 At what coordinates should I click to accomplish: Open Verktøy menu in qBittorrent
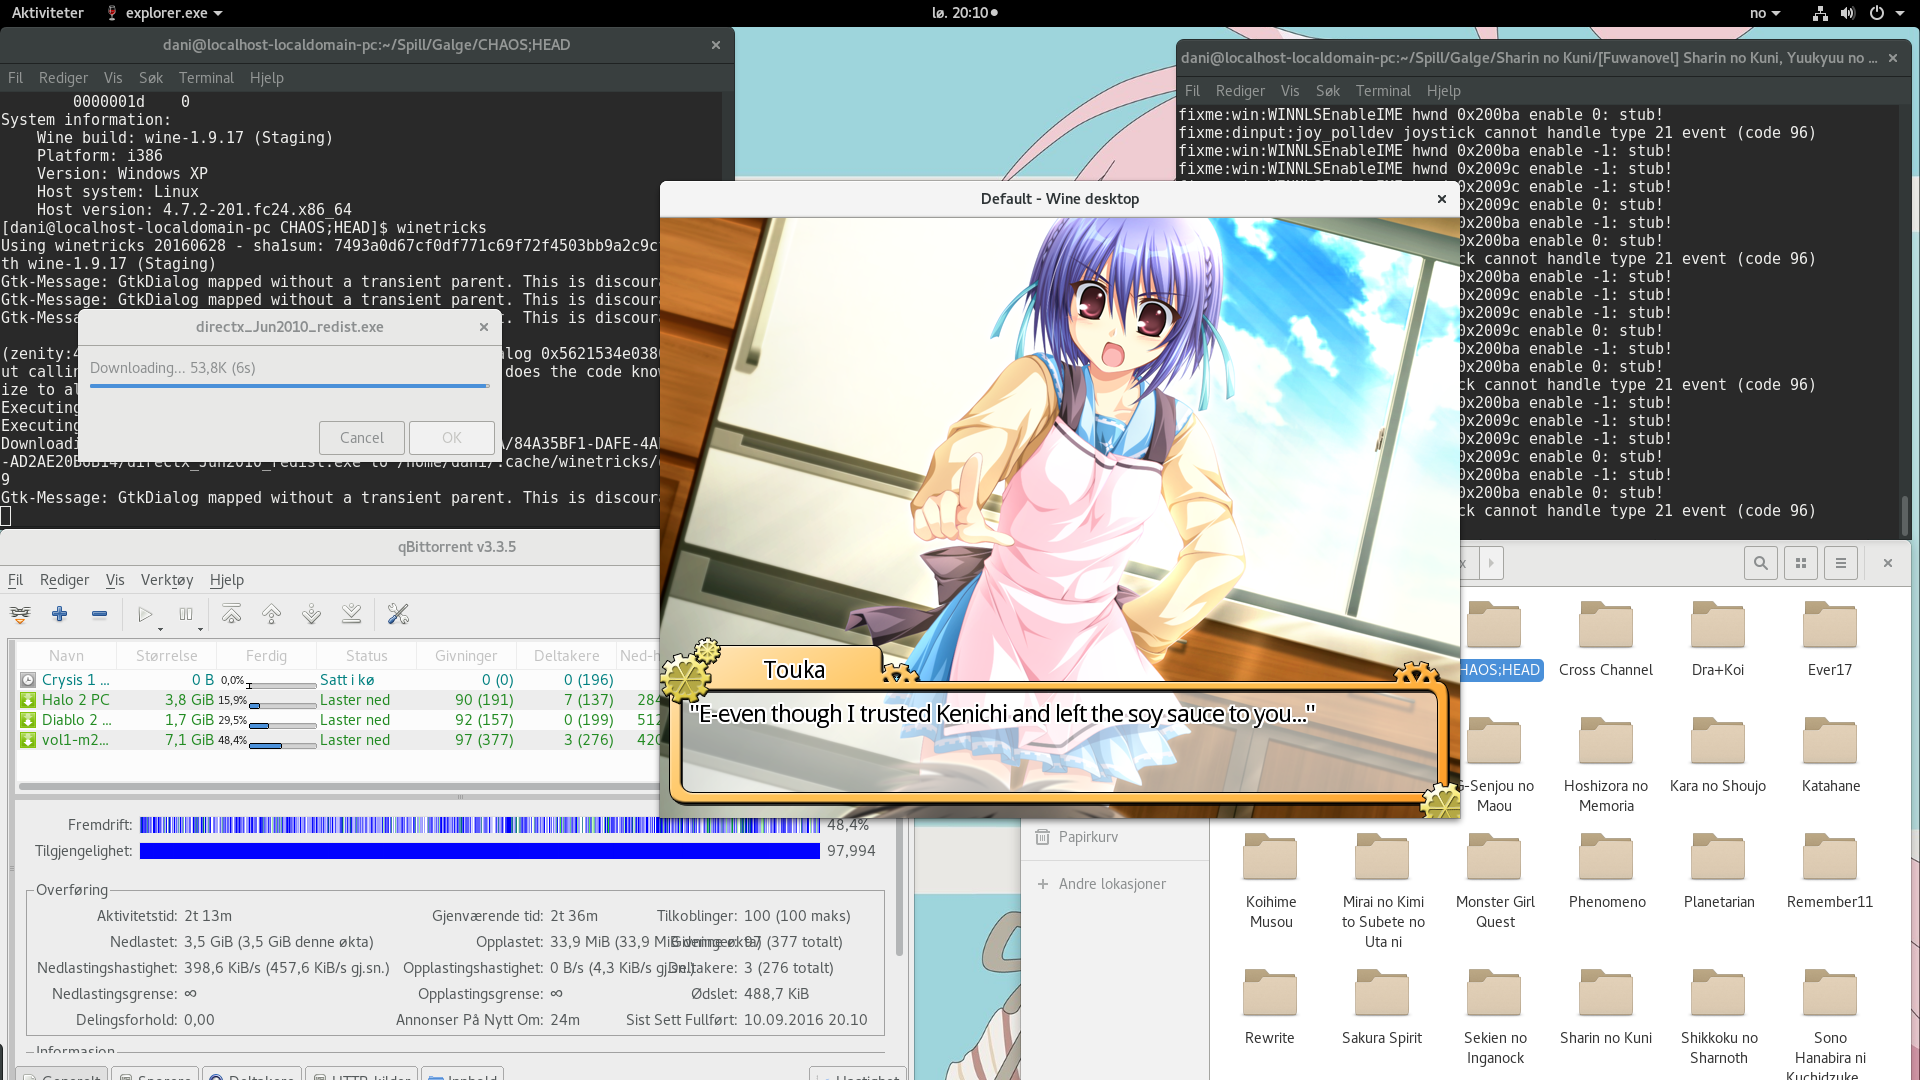click(166, 580)
